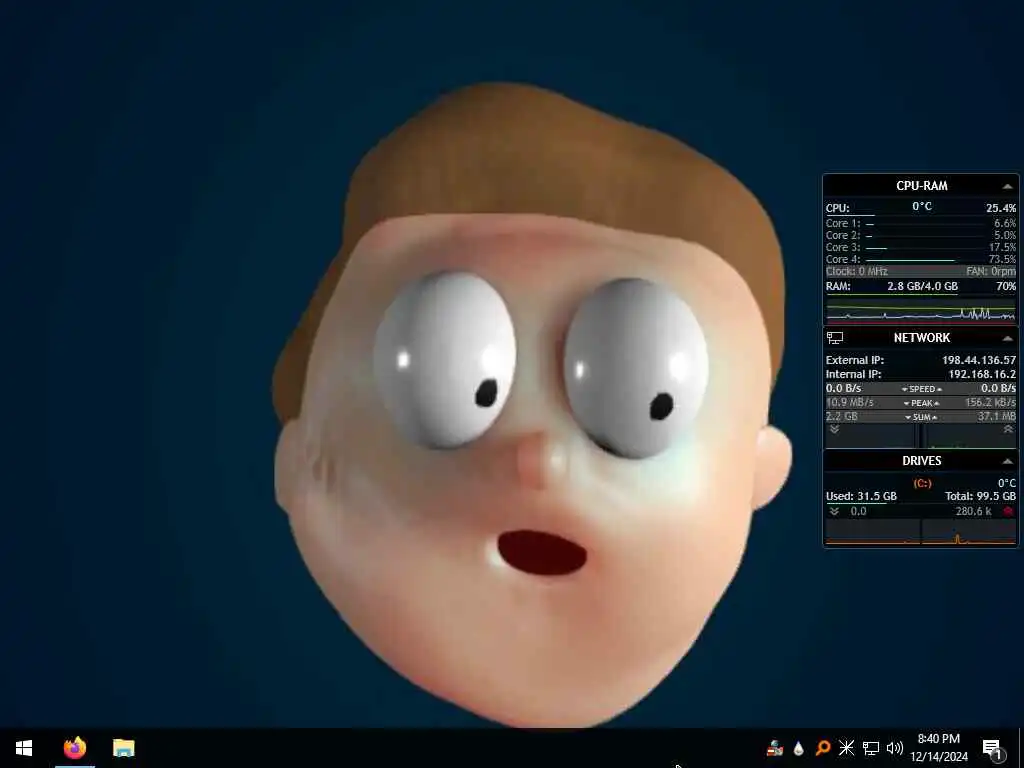The image size is (1024, 768).
Task: Click the Used: 31.5 GB text
Action: 861,496
